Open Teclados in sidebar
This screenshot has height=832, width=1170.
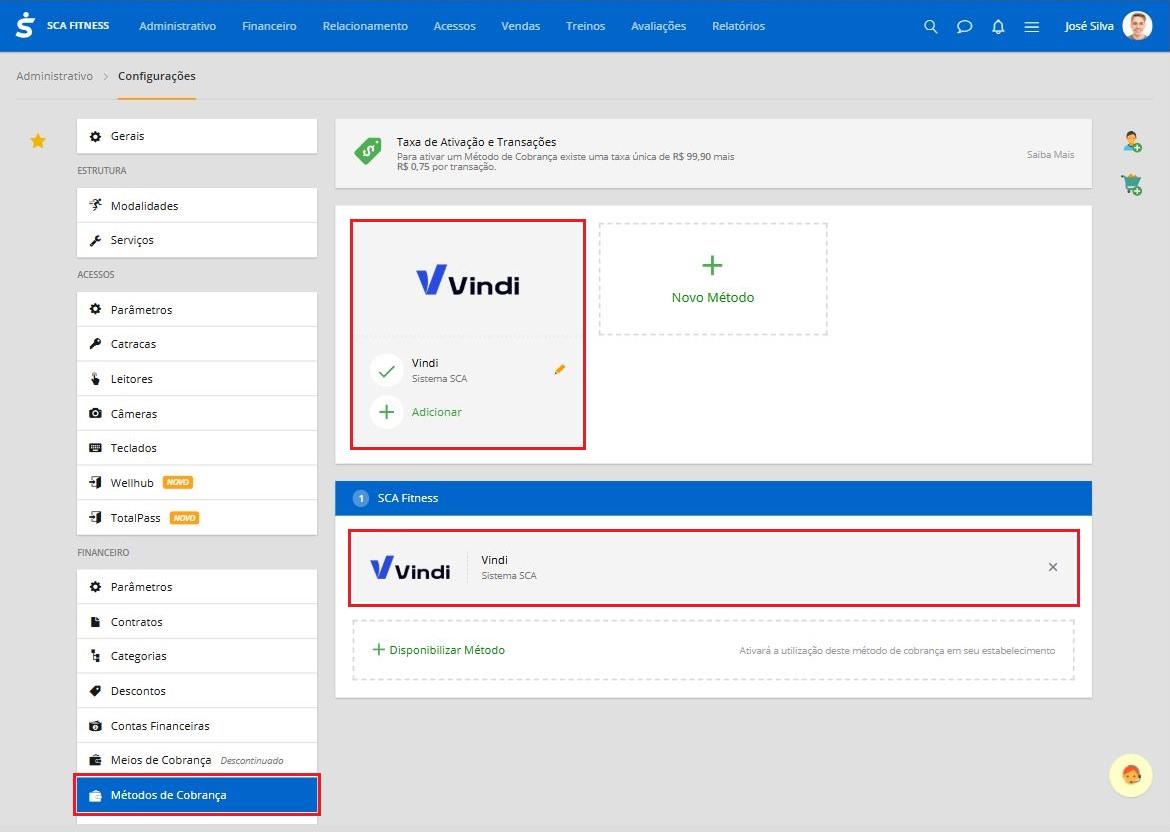click(197, 448)
